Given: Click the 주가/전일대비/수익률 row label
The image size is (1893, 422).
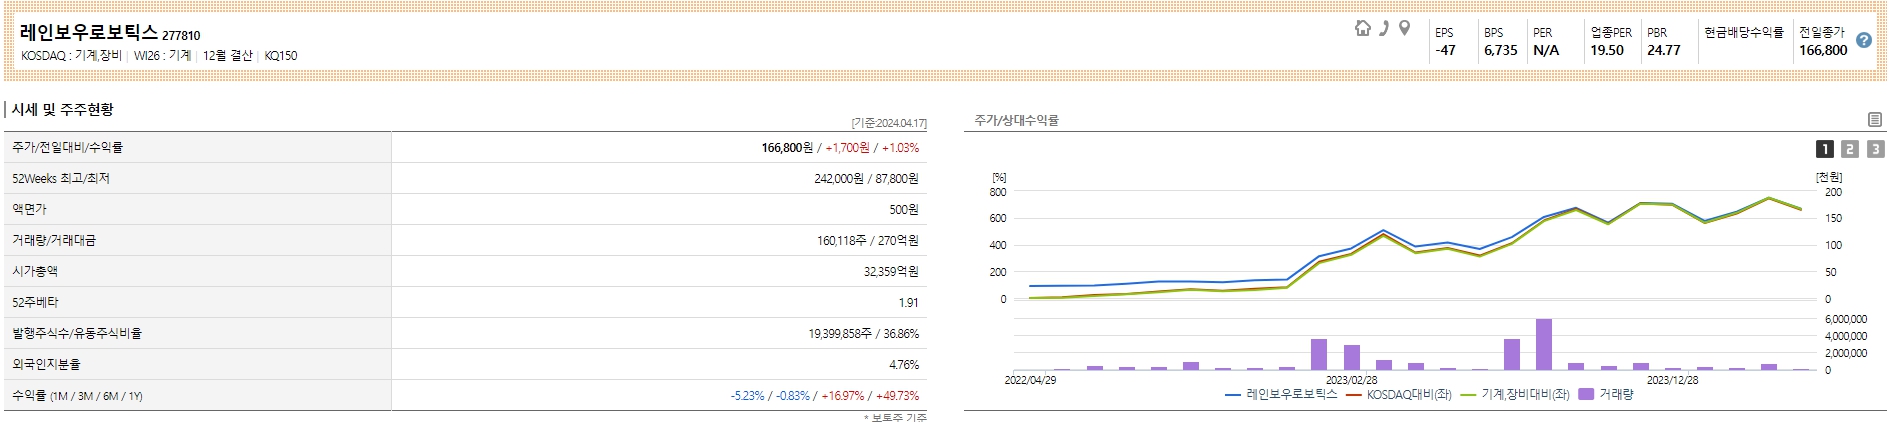Looking at the screenshot, I should 68,147.
